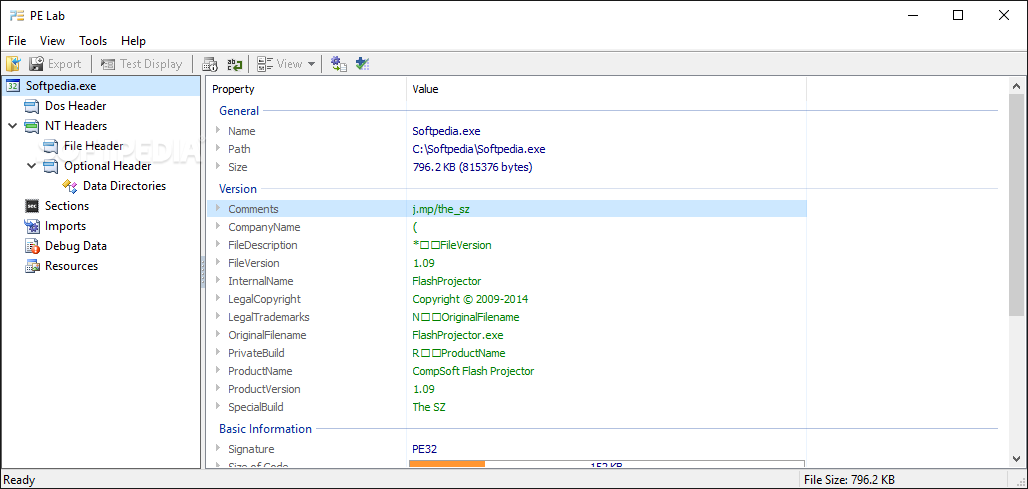Select the FileDescription property row

coord(507,245)
